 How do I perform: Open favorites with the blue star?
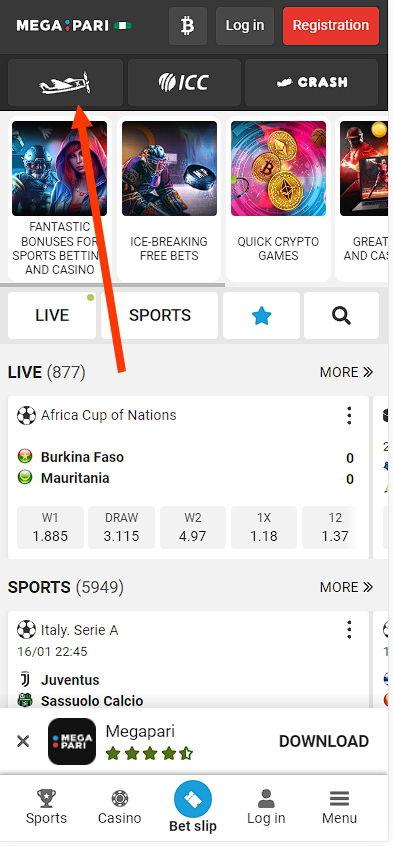click(x=261, y=316)
